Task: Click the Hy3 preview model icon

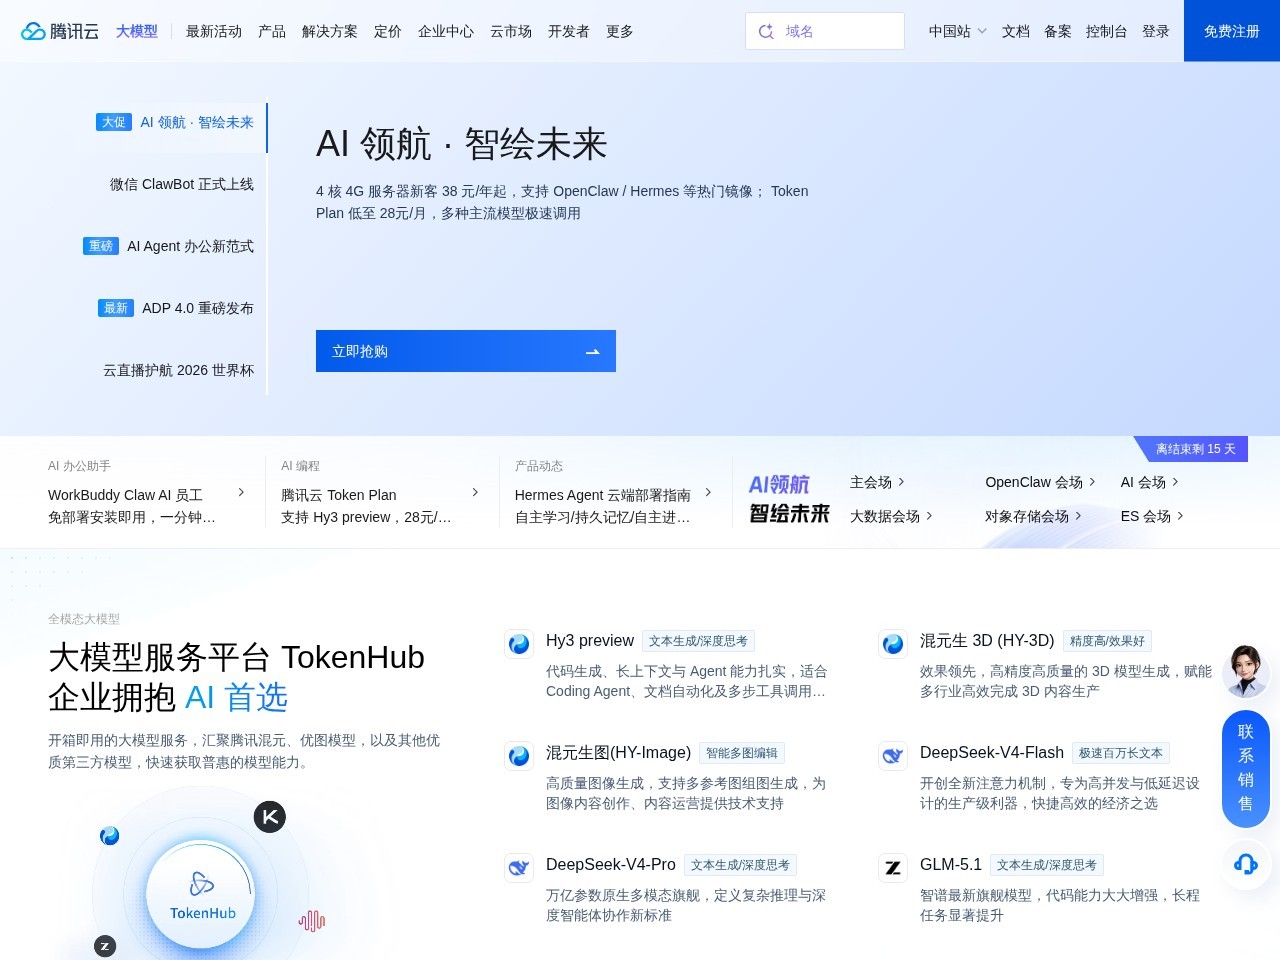Action: coord(519,644)
